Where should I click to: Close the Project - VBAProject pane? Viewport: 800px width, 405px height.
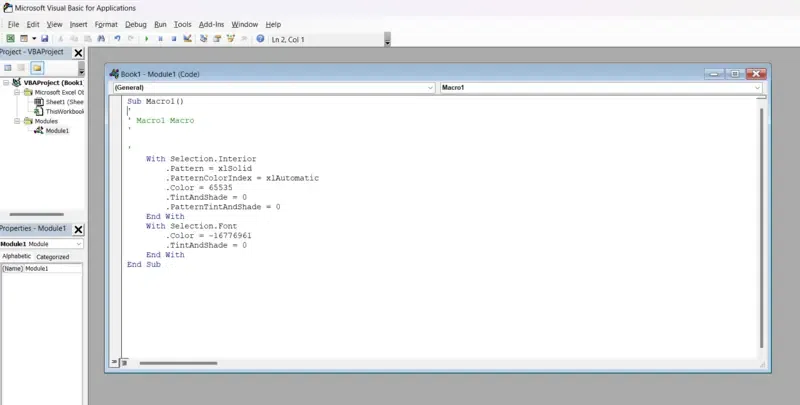(78, 53)
